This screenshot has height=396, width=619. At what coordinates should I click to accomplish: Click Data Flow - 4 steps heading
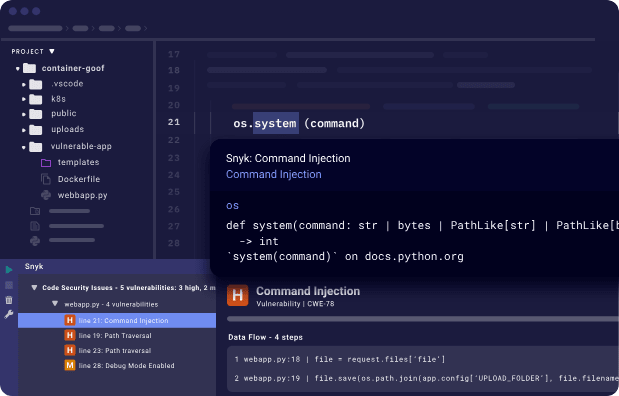(265, 337)
